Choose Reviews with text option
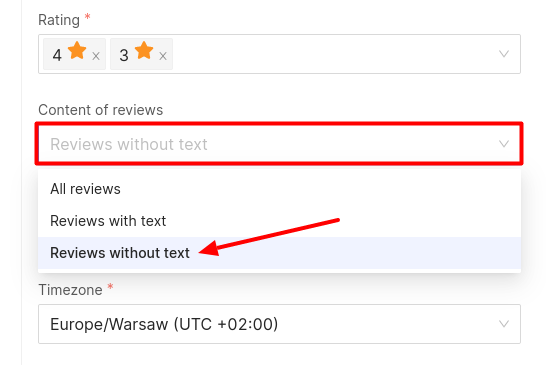546x365 pixels. click(x=279, y=221)
